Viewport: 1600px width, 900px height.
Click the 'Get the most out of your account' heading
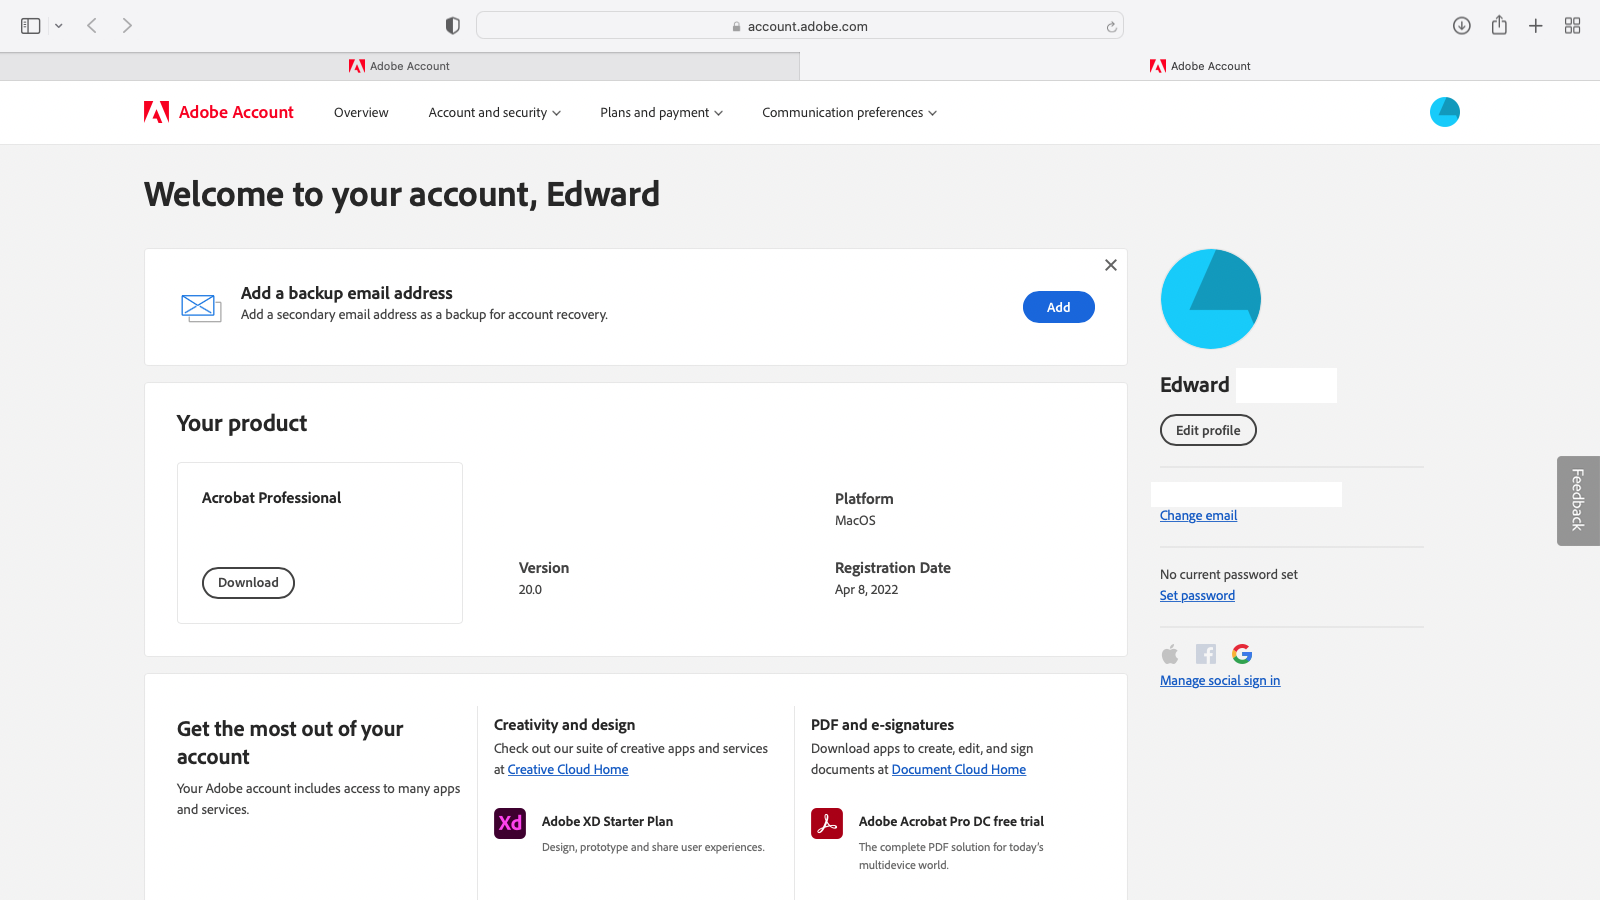click(x=290, y=743)
